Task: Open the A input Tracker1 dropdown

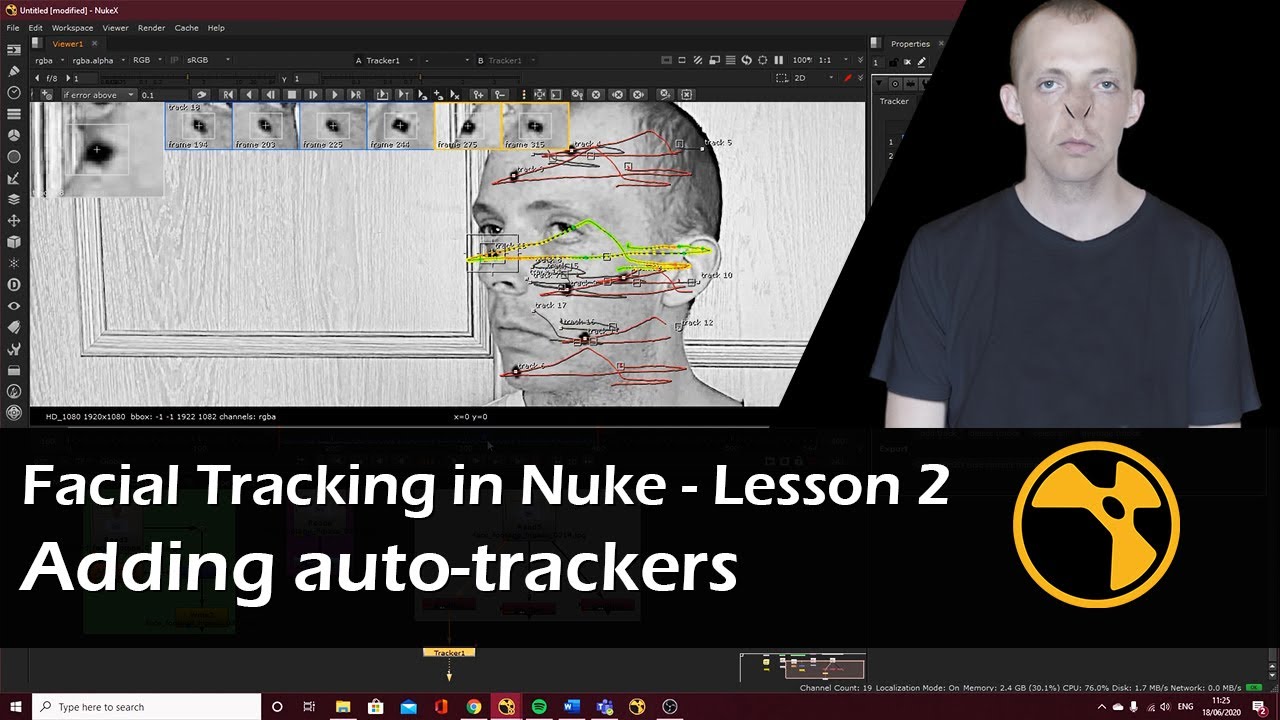Action: tap(387, 60)
